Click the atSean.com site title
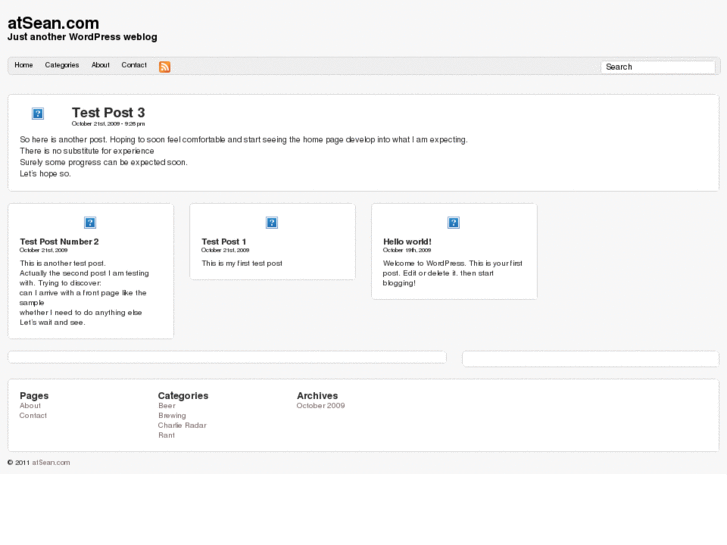 click(53, 22)
